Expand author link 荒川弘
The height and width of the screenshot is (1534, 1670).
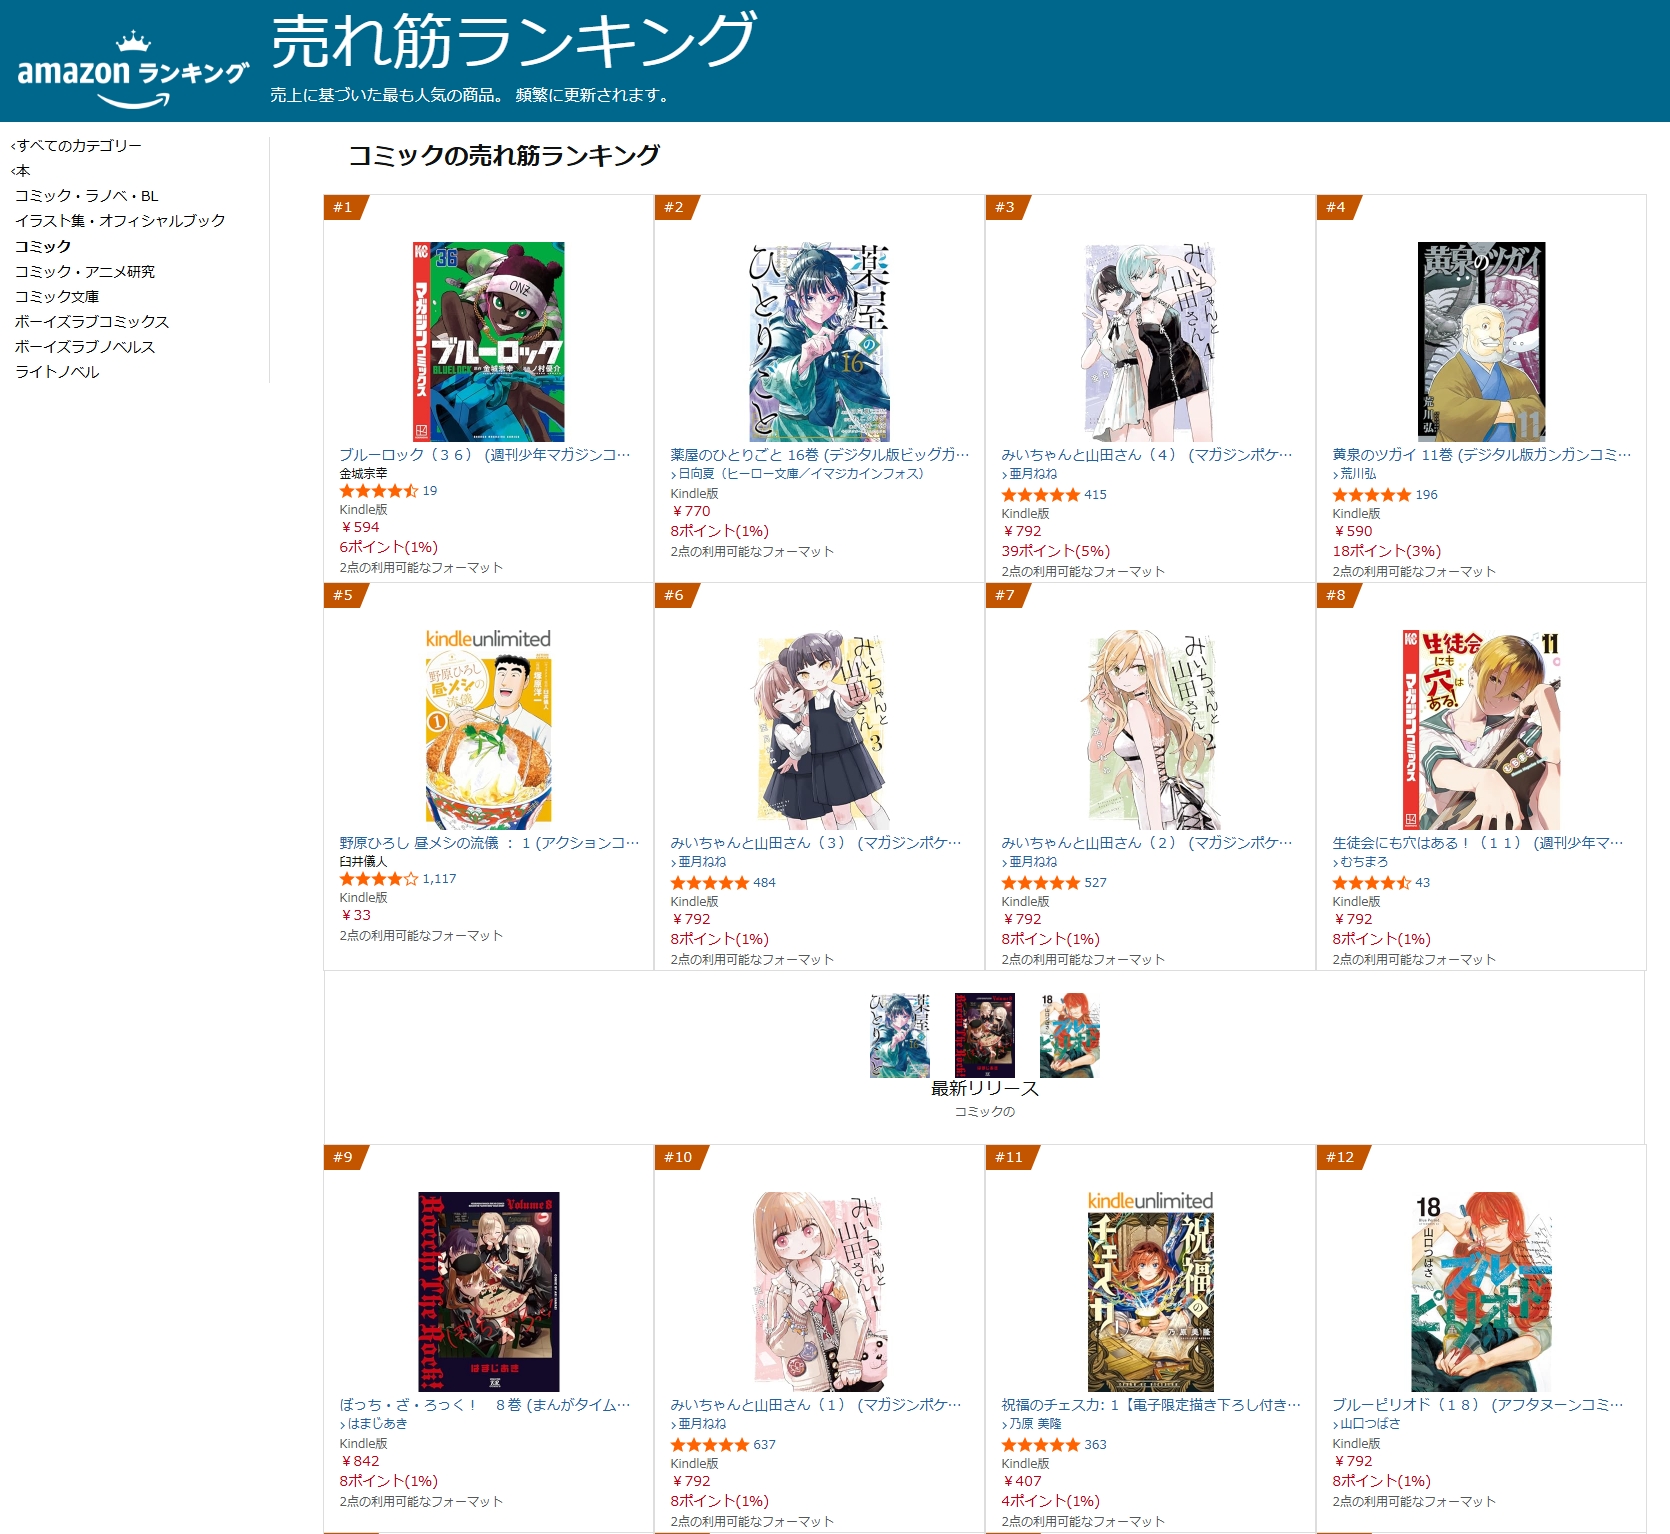click(x=1357, y=474)
